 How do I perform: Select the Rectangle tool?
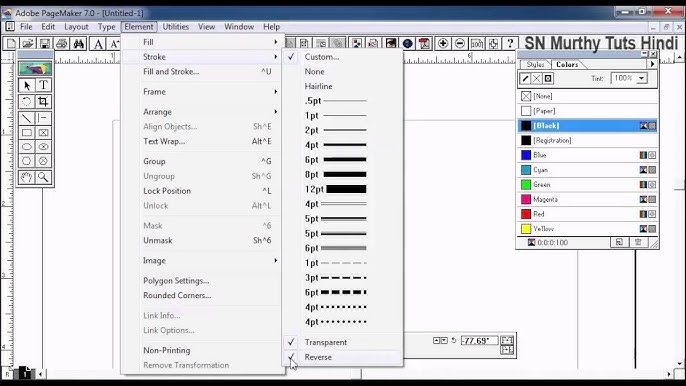coord(27,133)
